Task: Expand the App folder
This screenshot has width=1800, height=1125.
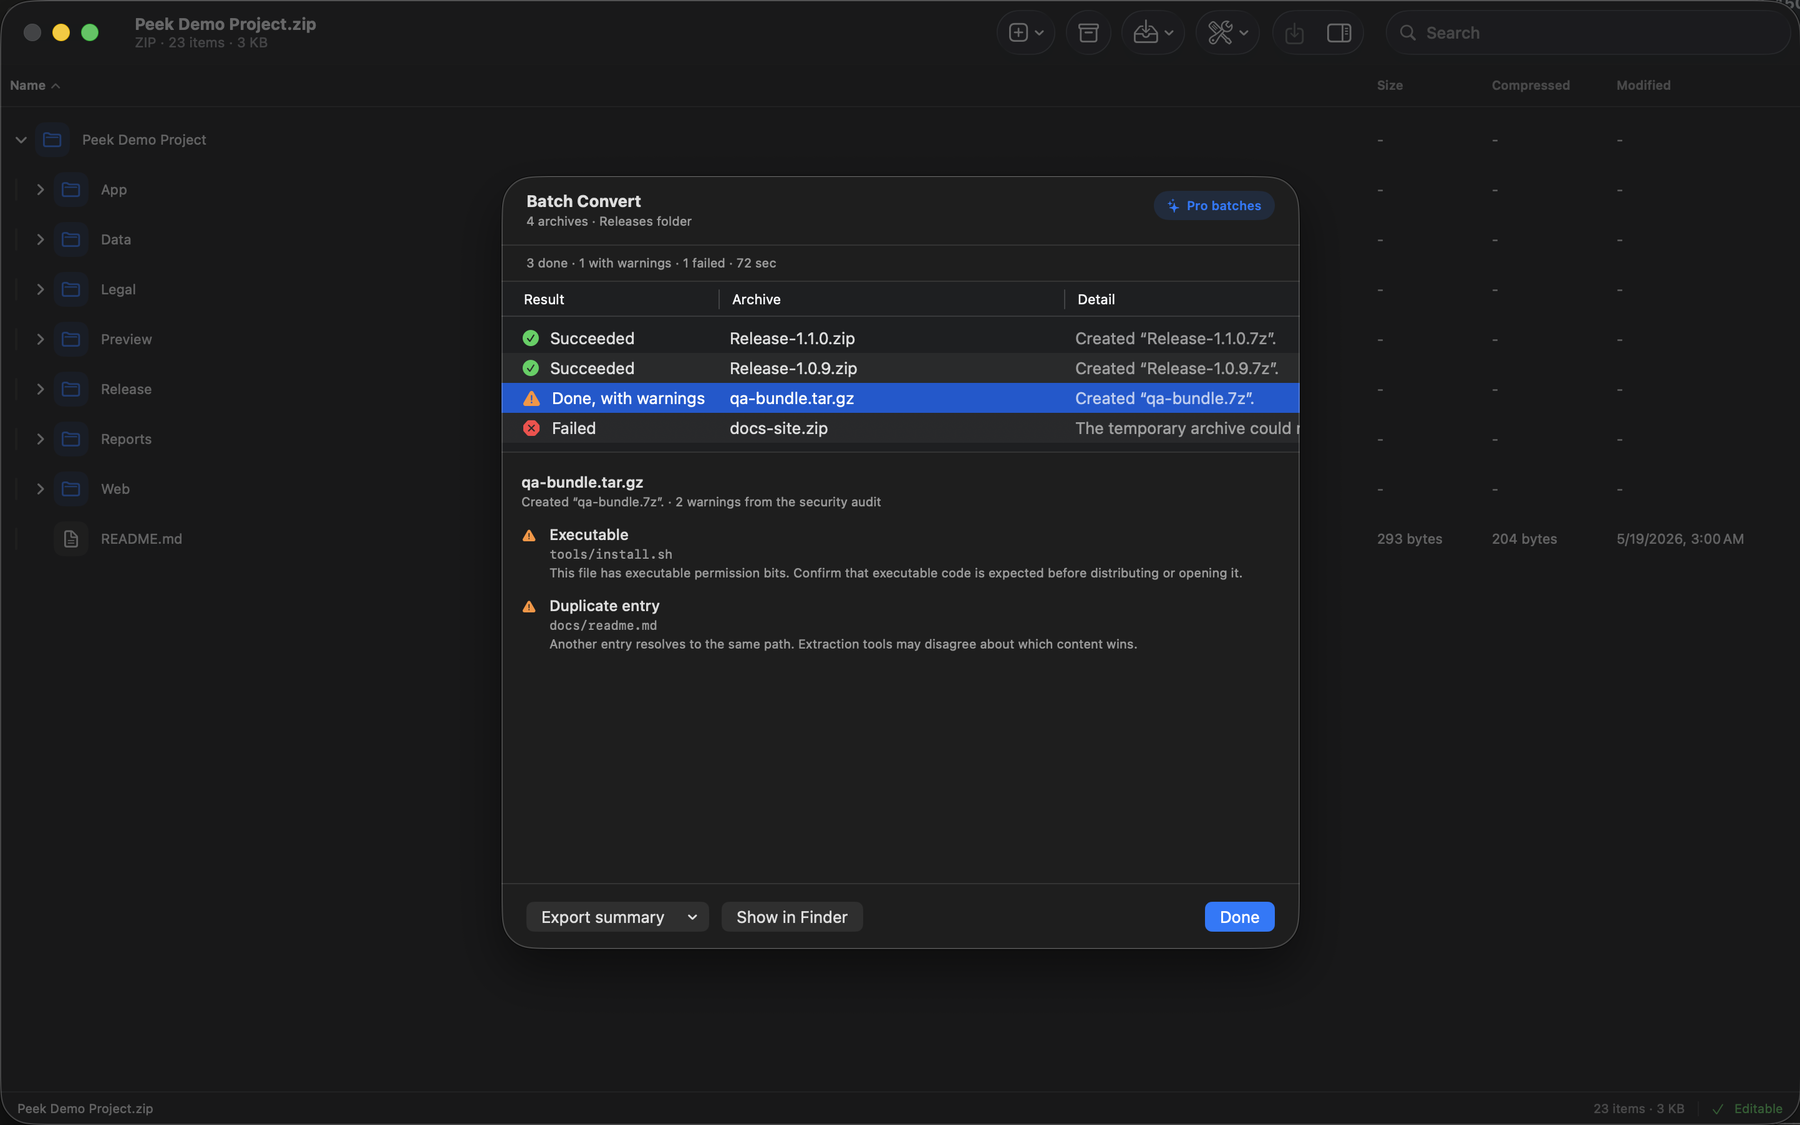Action: pos(40,189)
